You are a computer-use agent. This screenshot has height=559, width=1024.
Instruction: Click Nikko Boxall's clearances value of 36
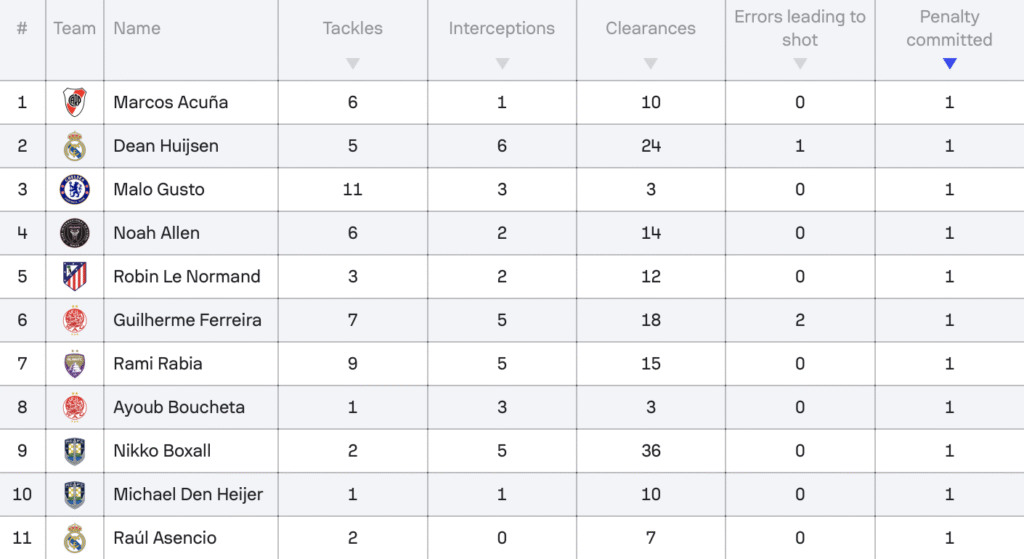pos(651,451)
